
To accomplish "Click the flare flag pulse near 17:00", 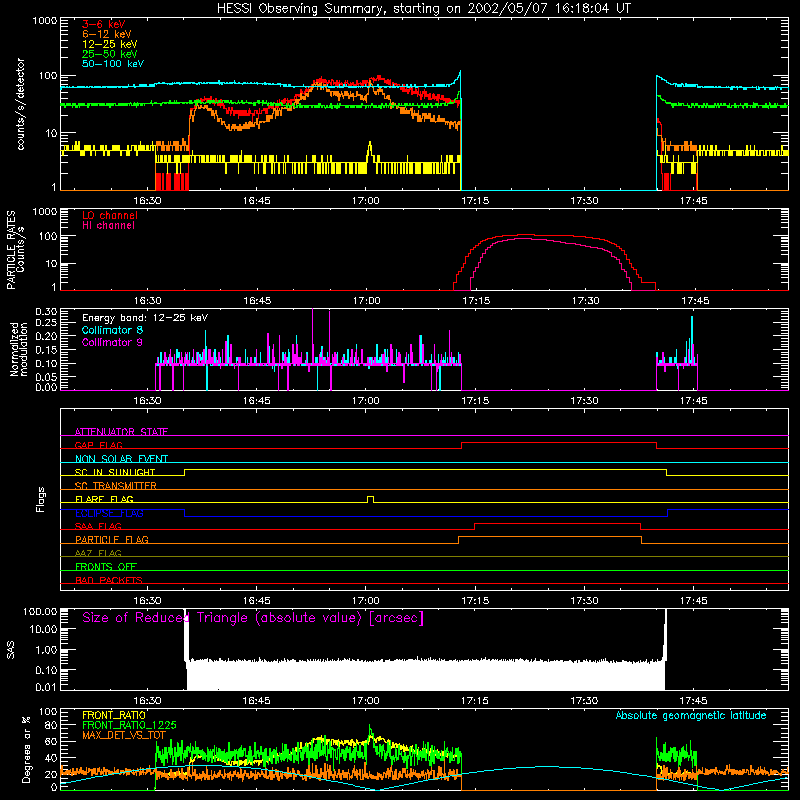I will (x=370, y=498).
